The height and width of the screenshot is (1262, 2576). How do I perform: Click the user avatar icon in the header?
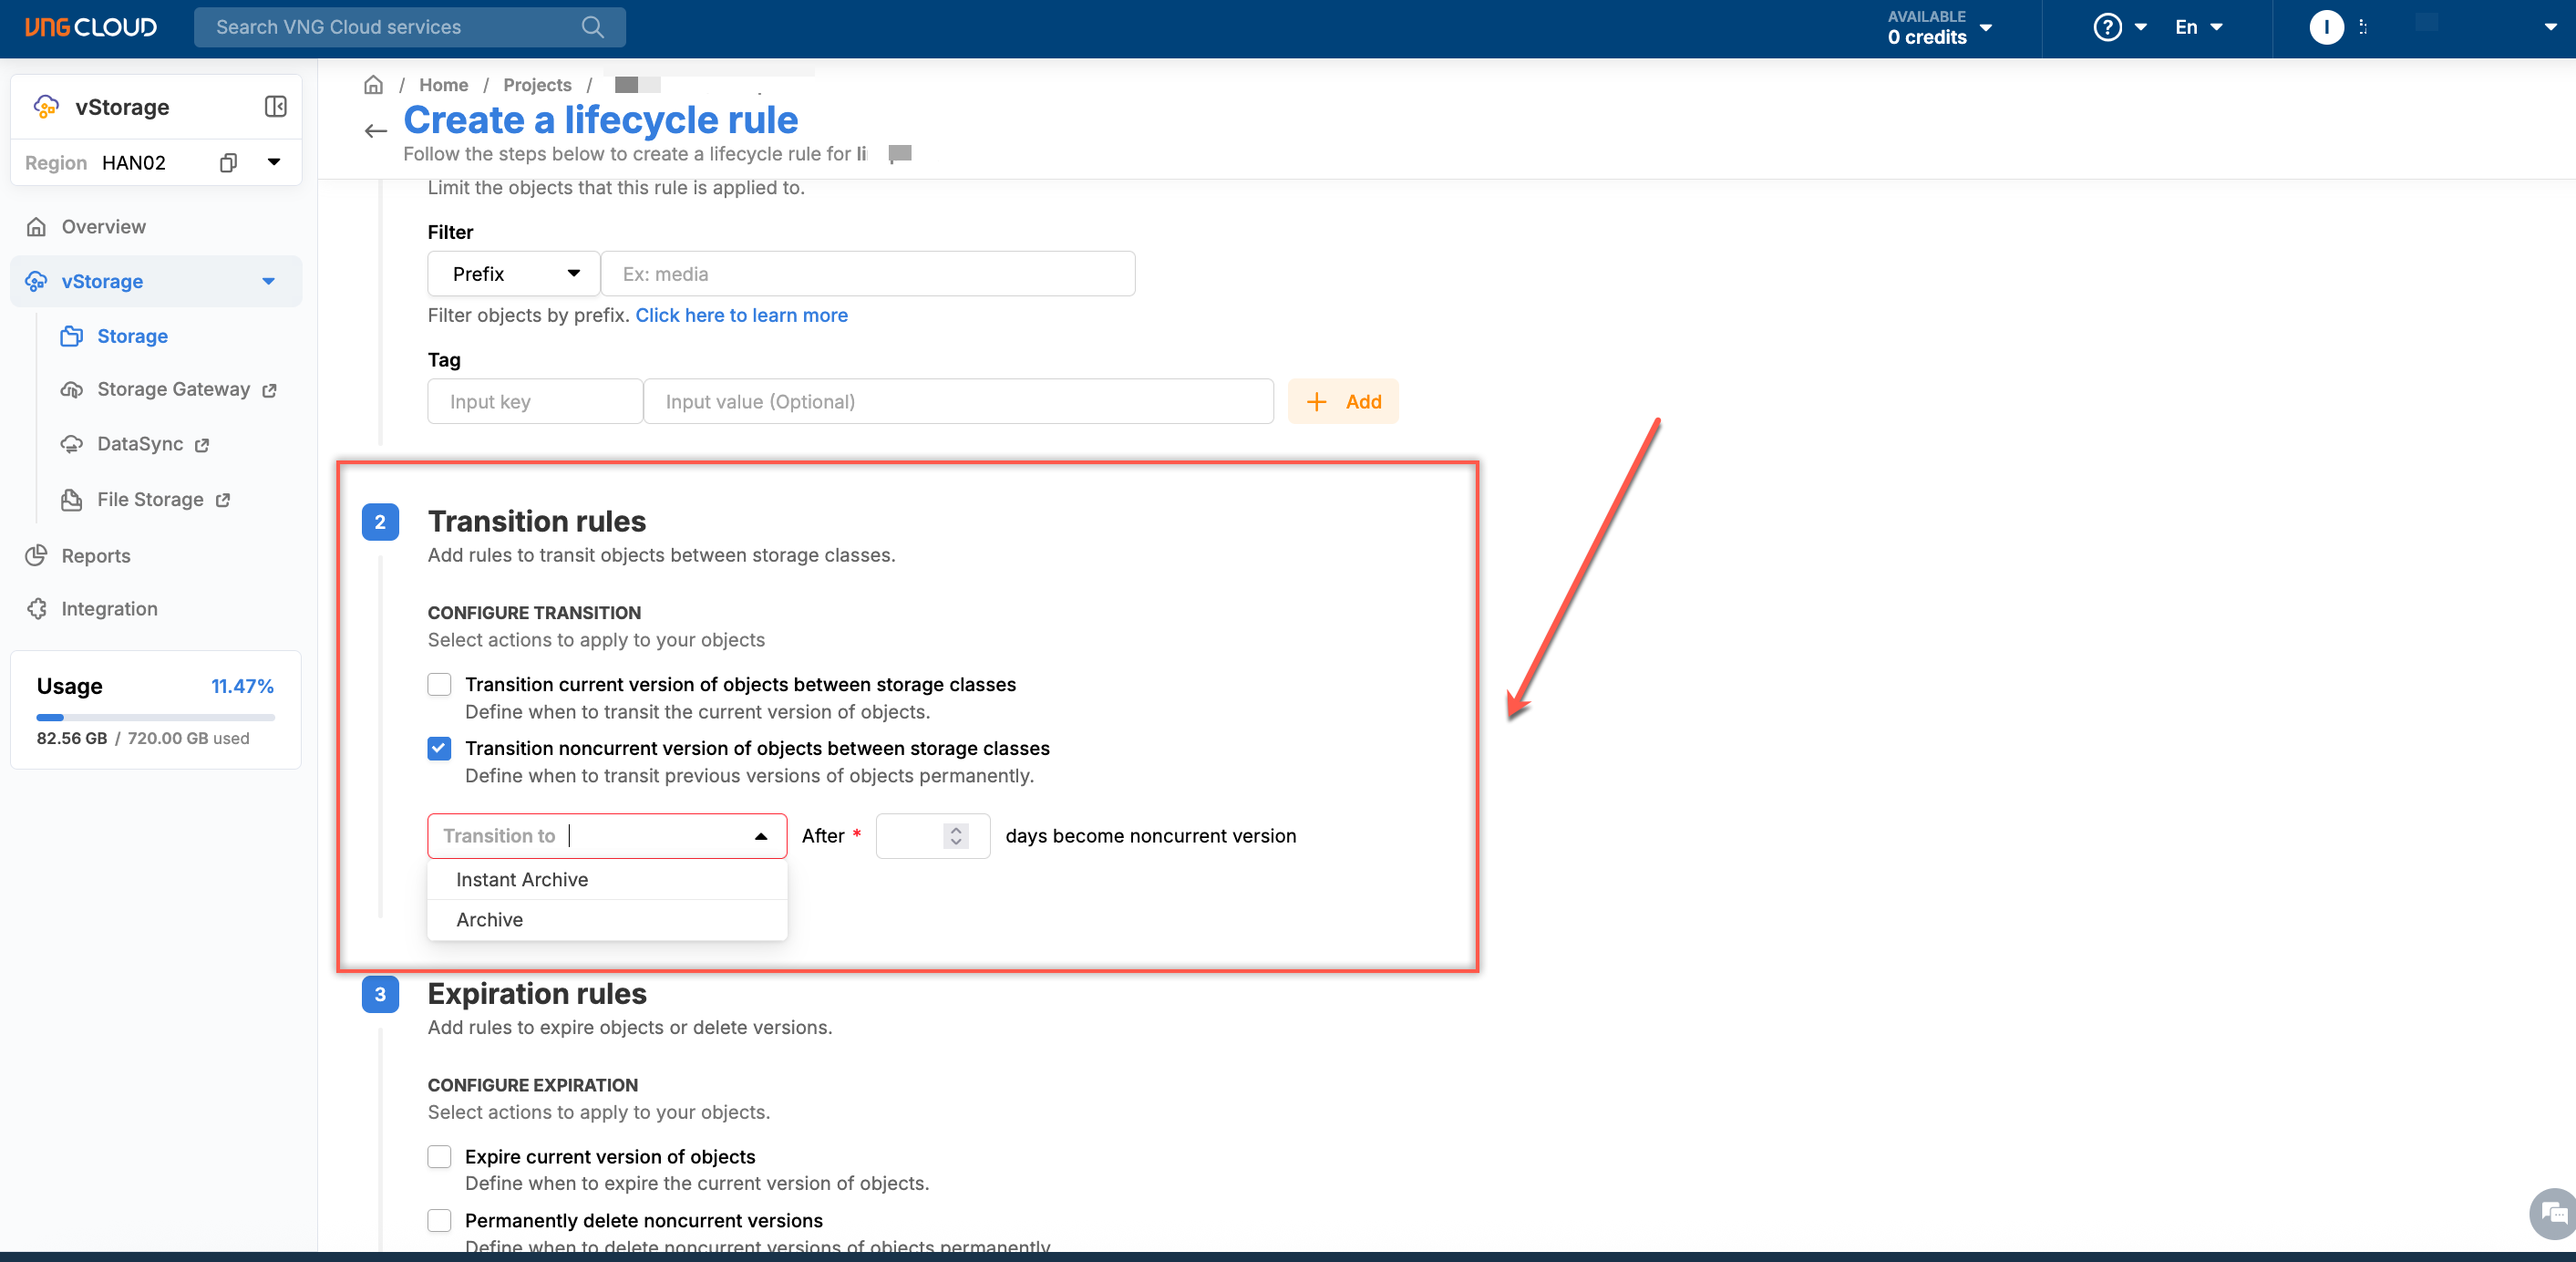2326,27
